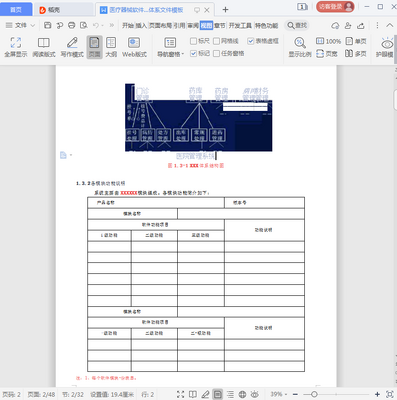Click status bar writing mode pen icon

point(205,394)
